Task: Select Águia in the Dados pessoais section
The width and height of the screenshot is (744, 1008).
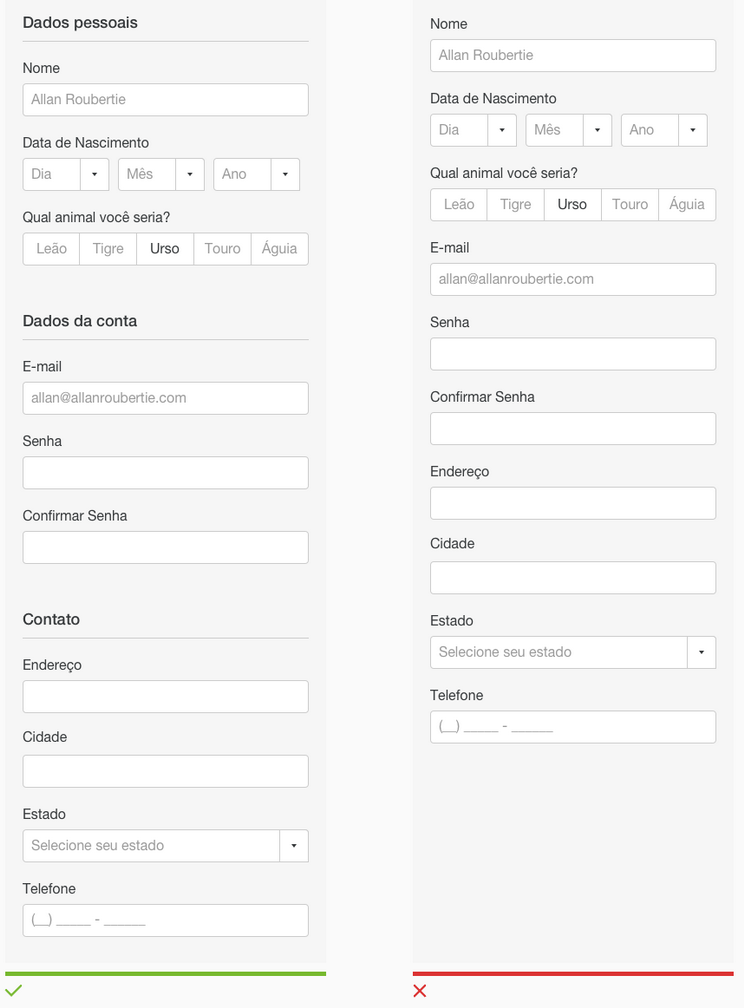Action: [279, 249]
